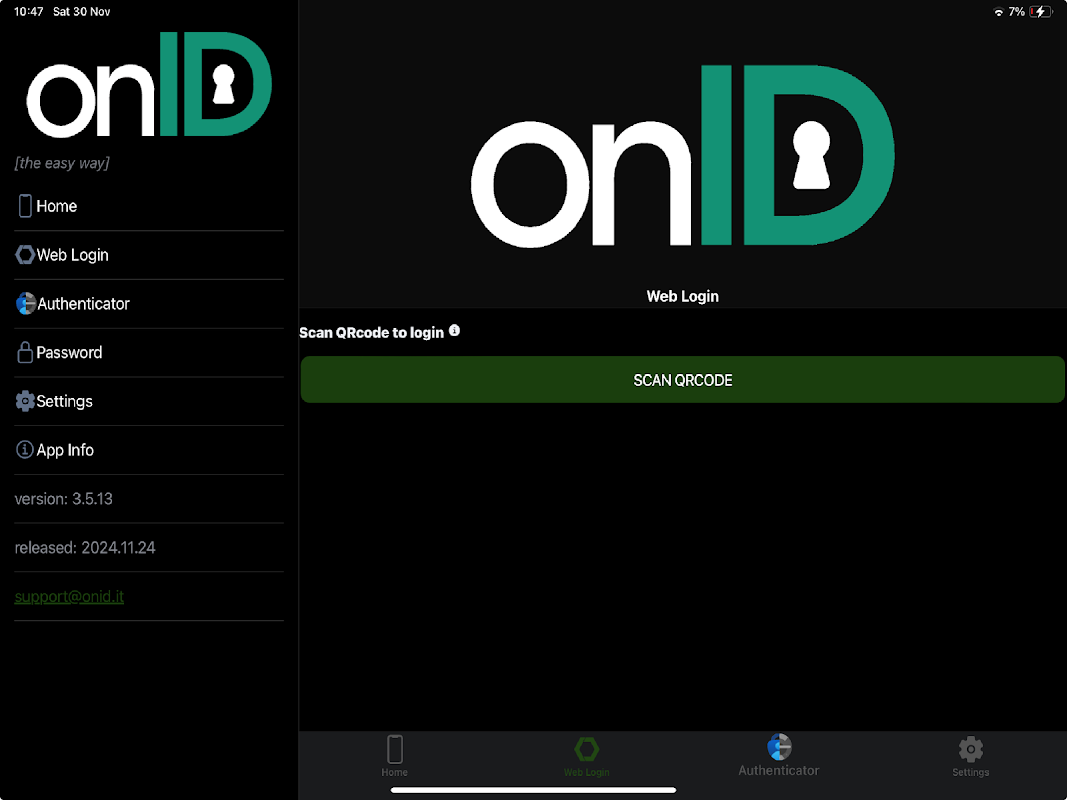Open Authenticator from the sidebar menu
The height and width of the screenshot is (800, 1067).
pos(149,303)
